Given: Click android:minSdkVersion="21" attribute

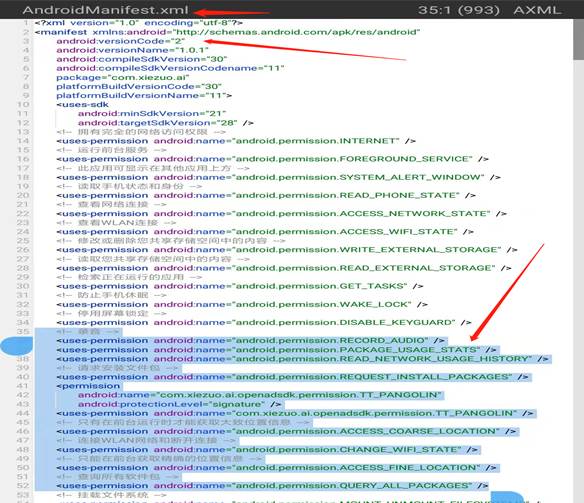Looking at the screenshot, I should click(152, 114).
